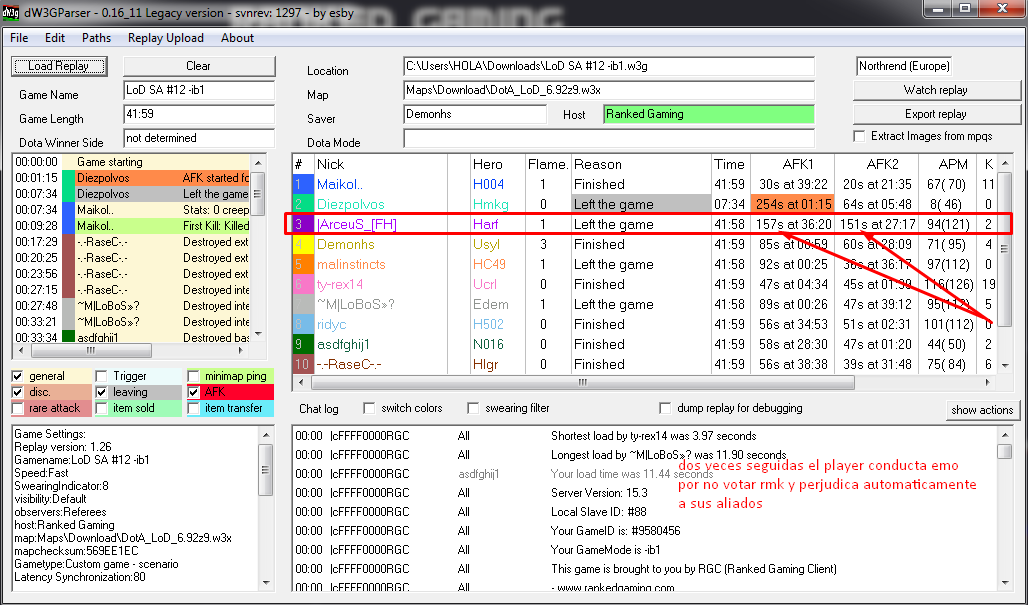Screen dimensions: 1028x605
Task: Click chat line 'Your GameID is: #9580456'
Action: click(615, 531)
